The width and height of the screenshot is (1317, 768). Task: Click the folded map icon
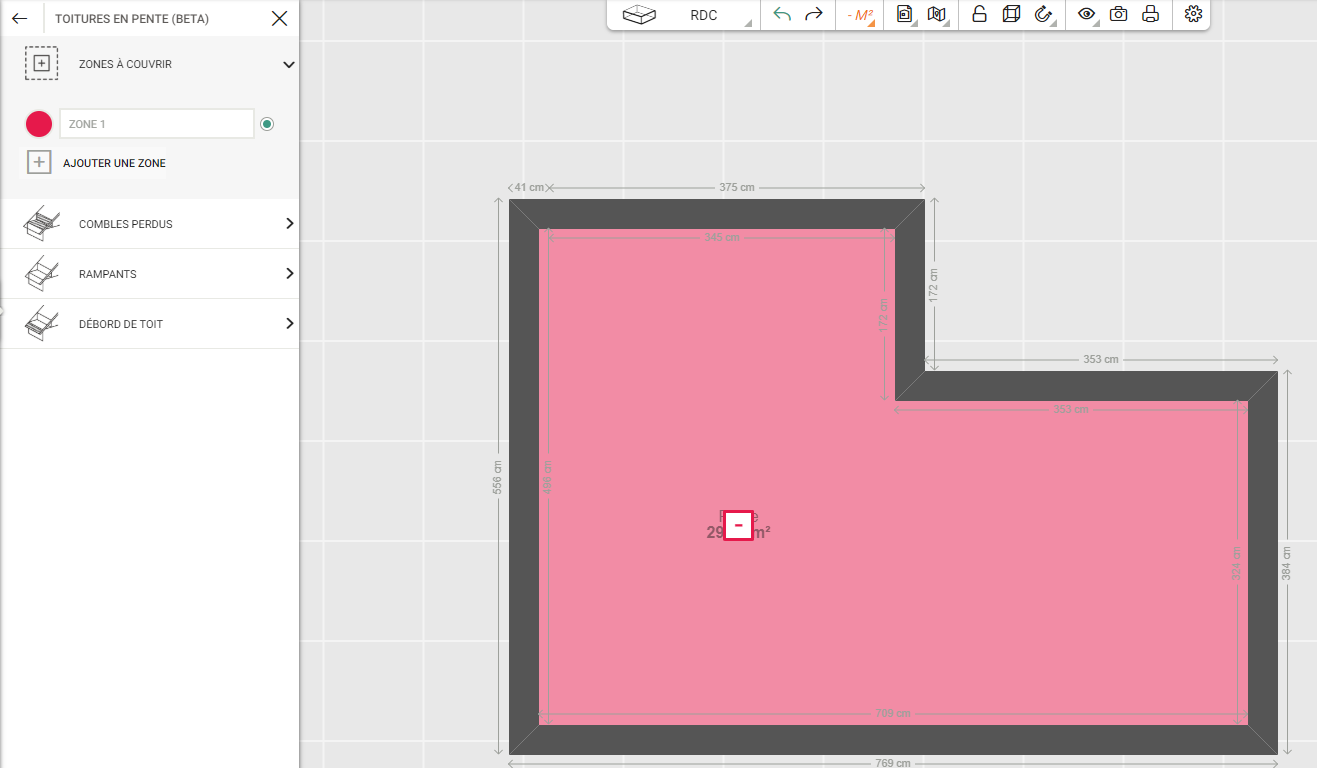tap(937, 15)
